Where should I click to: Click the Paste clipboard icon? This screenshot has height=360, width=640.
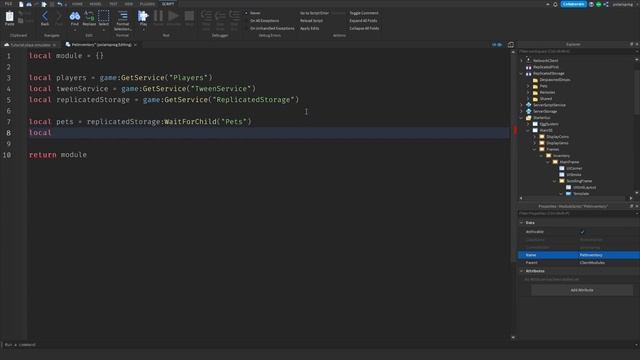(x=9, y=17)
